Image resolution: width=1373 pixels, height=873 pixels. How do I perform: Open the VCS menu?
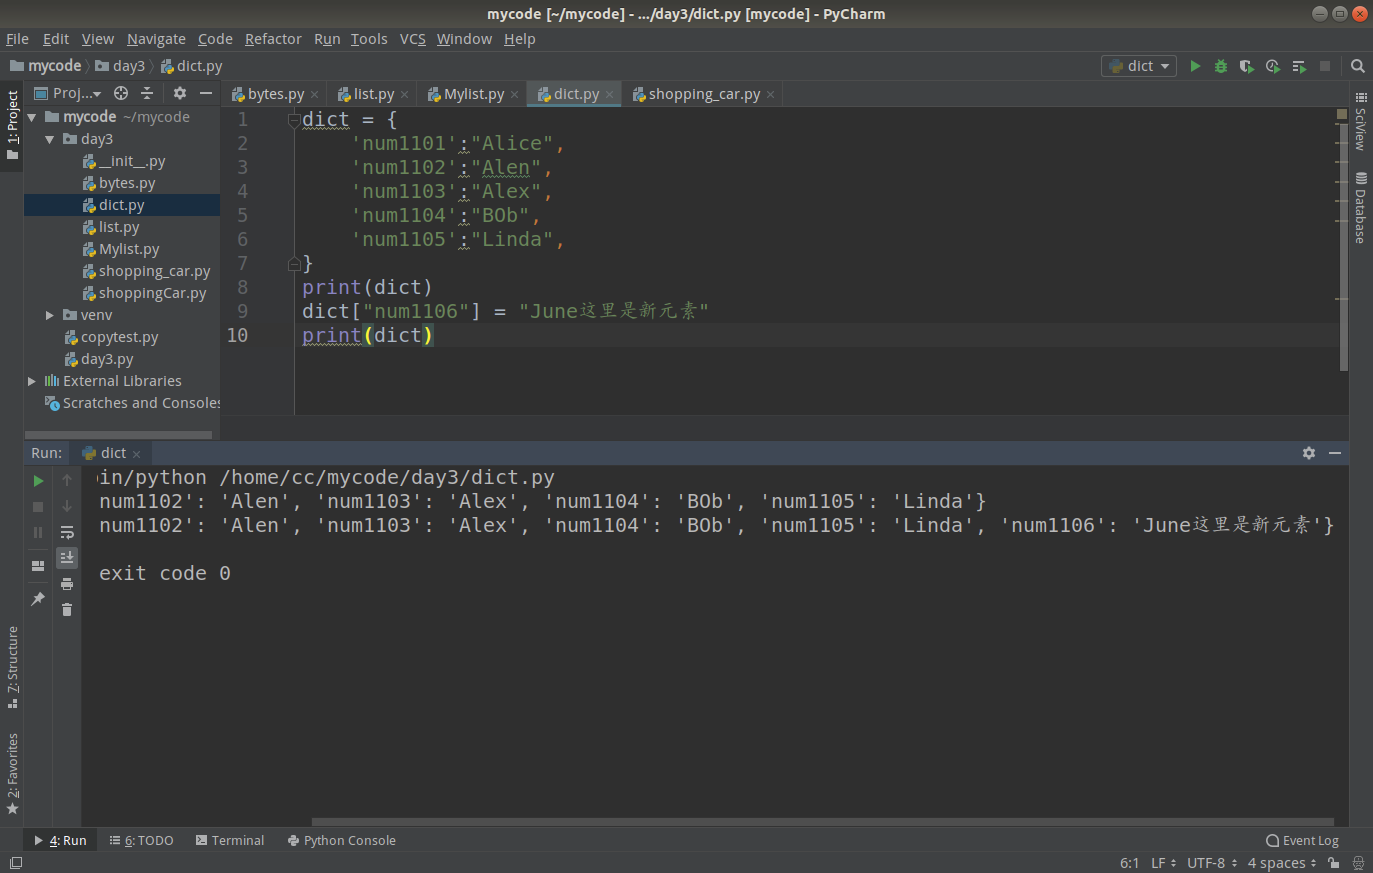(413, 39)
